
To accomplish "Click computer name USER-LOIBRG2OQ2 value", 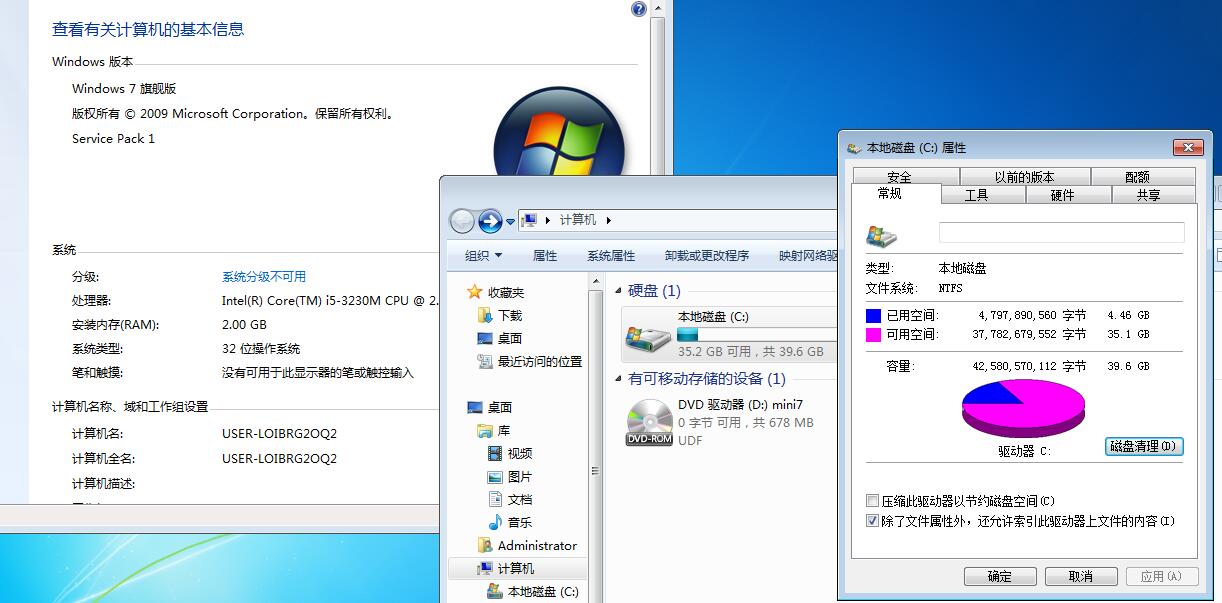I will click(279, 434).
